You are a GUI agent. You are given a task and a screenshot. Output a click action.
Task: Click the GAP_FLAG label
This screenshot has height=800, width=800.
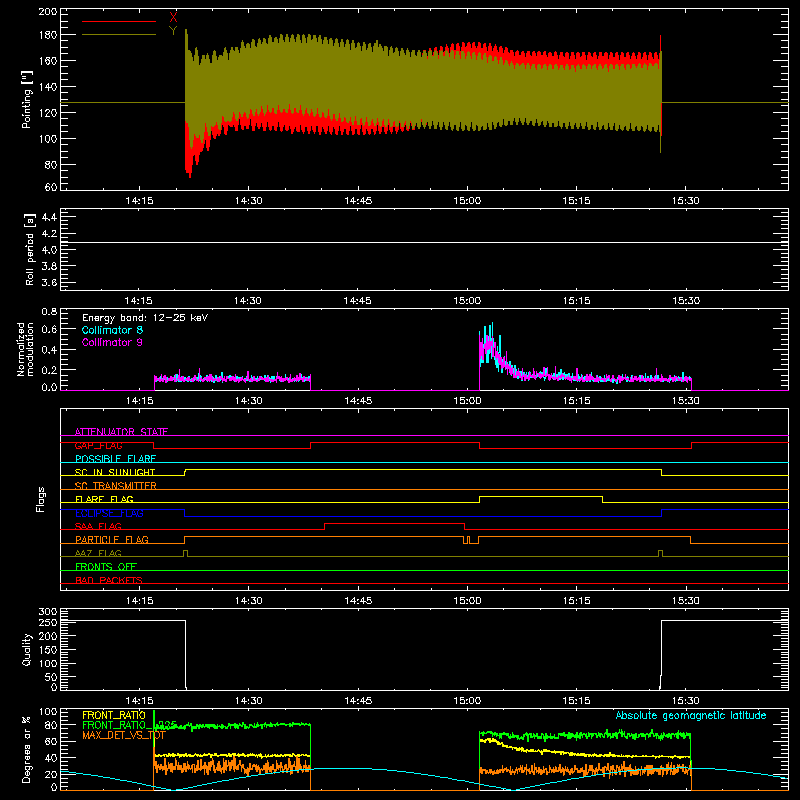click(98, 445)
